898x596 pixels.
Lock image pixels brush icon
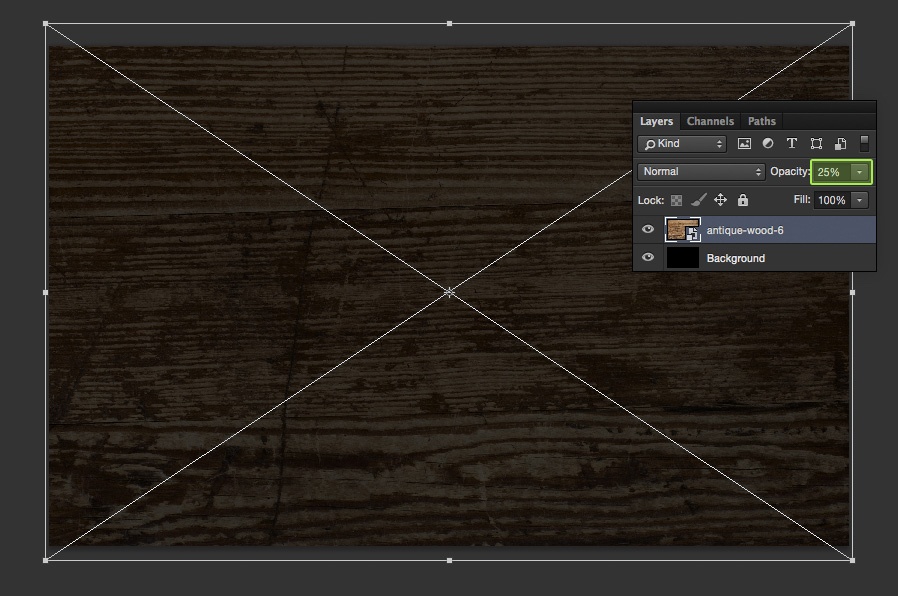(698, 200)
